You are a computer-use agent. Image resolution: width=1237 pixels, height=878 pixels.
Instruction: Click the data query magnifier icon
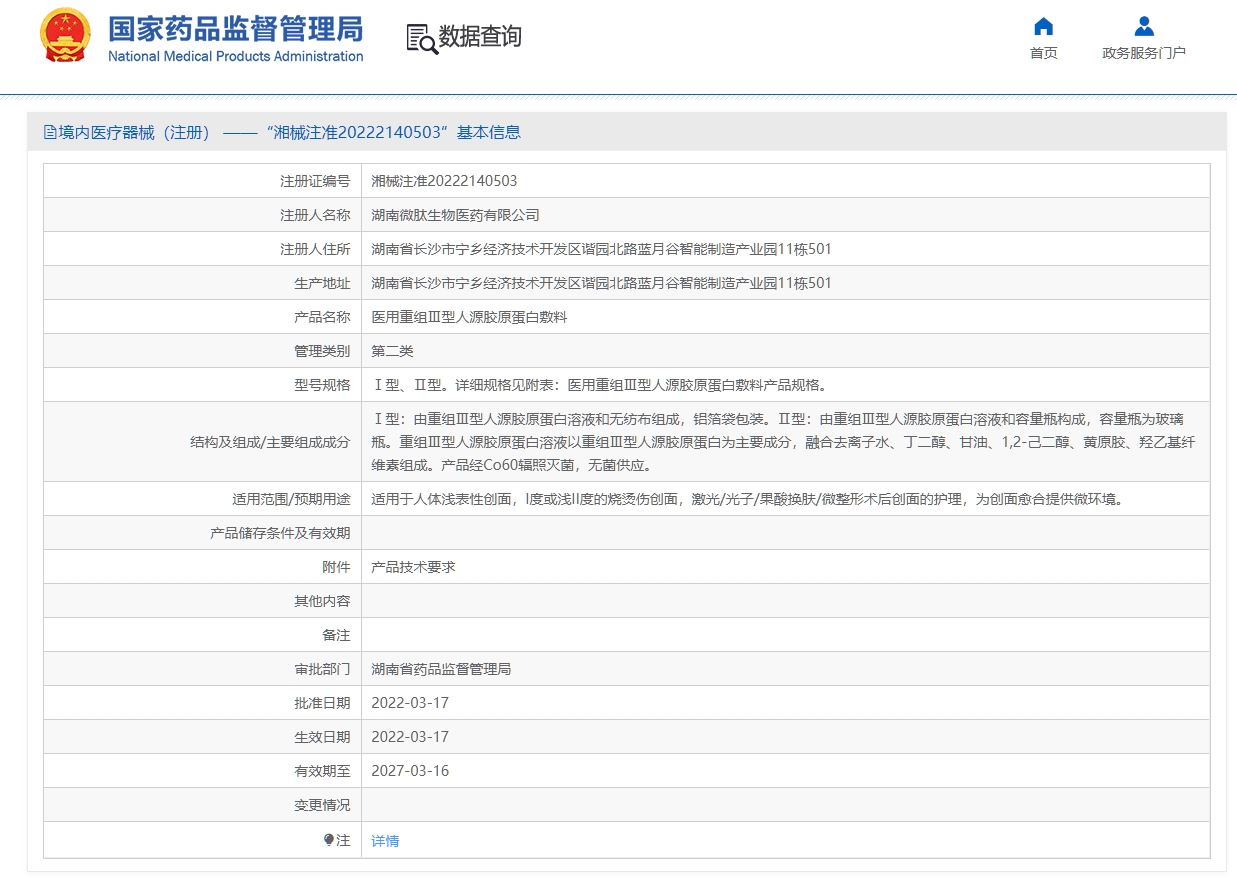(x=421, y=38)
